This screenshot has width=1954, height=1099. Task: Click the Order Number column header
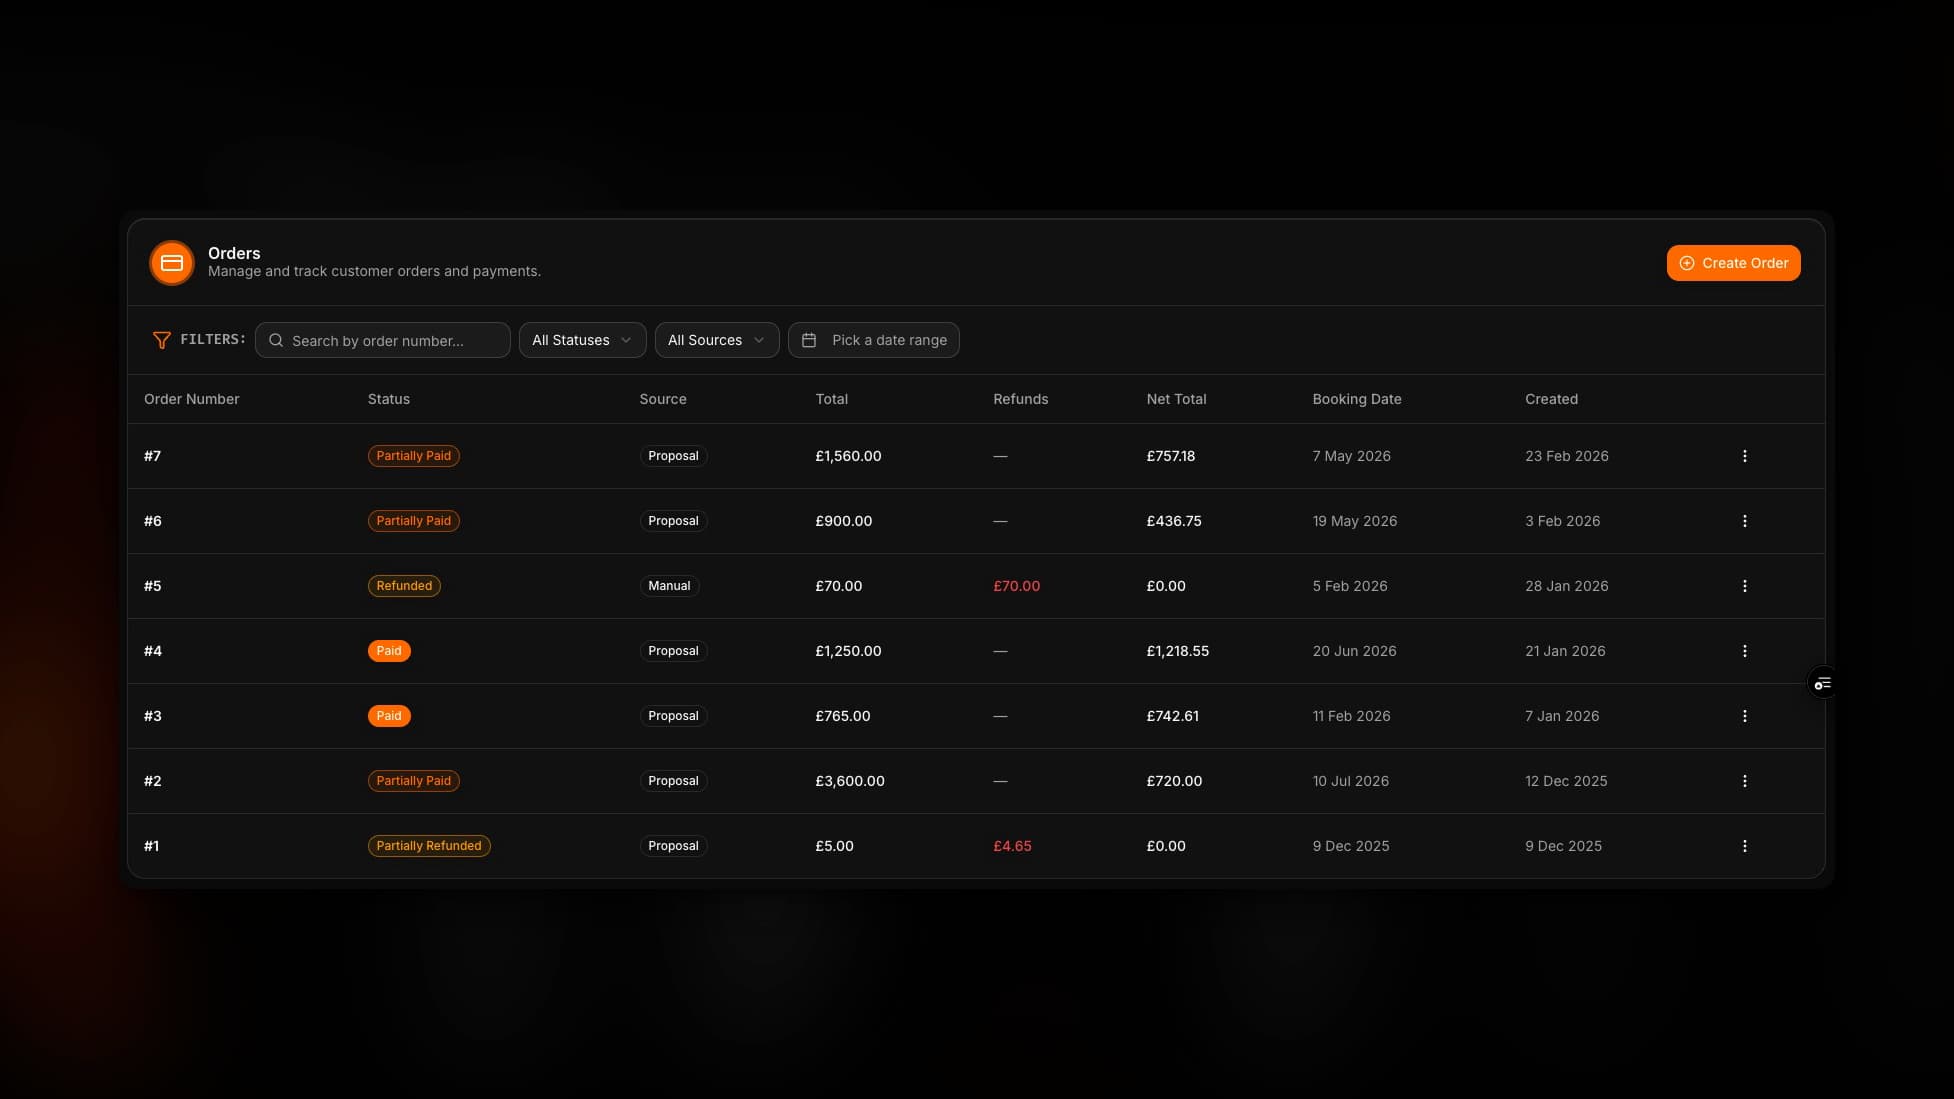tap(191, 398)
